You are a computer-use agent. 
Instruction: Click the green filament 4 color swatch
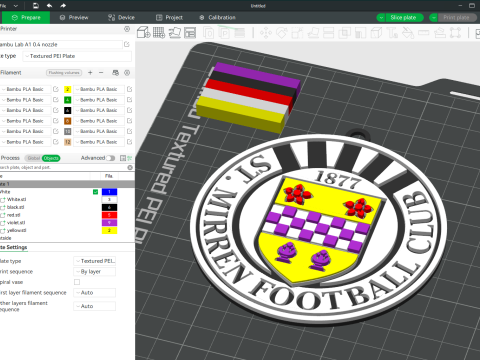[67, 100]
